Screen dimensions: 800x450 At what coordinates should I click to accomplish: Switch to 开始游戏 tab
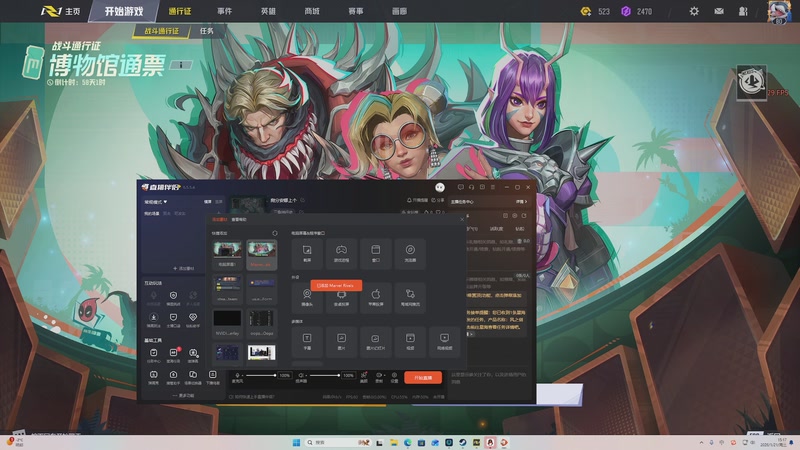coord(124,11)
